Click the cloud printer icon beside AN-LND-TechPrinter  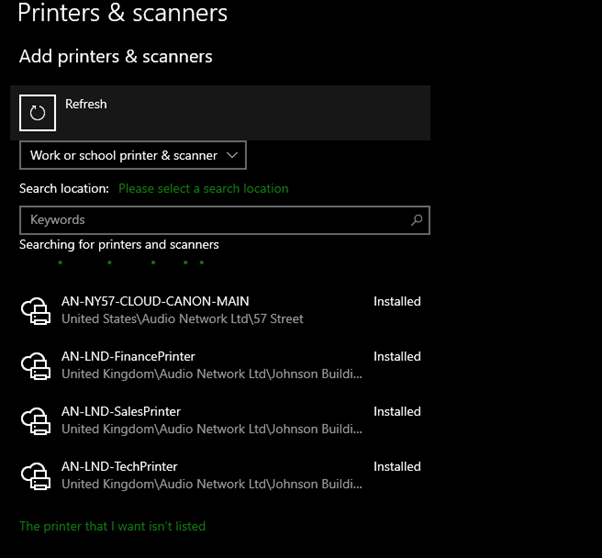(36, 476)
